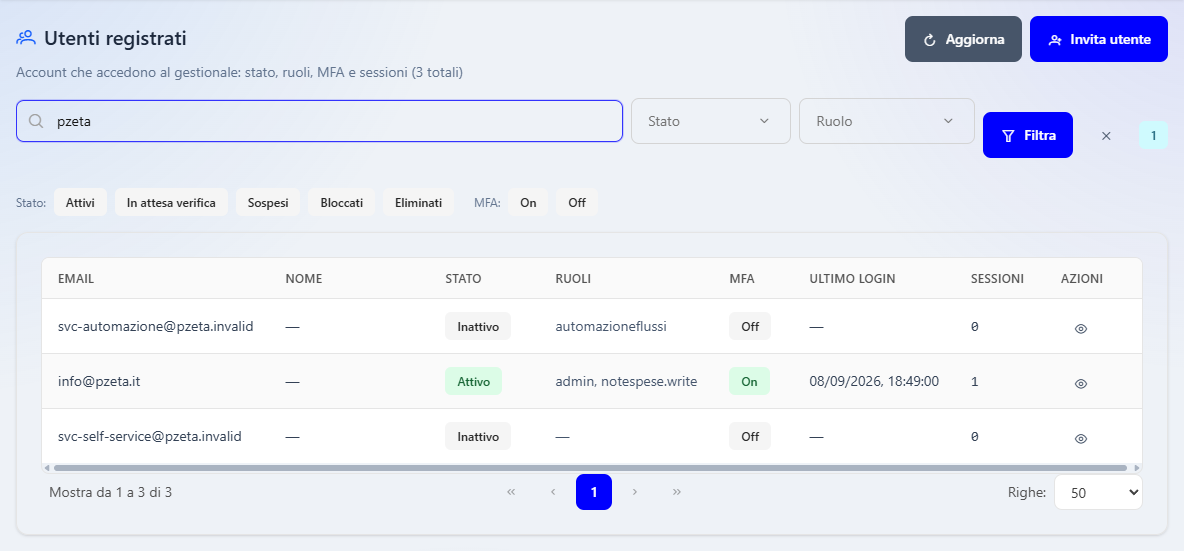
Task: Sort by EMAIL column header
Action: pos(76,279)
